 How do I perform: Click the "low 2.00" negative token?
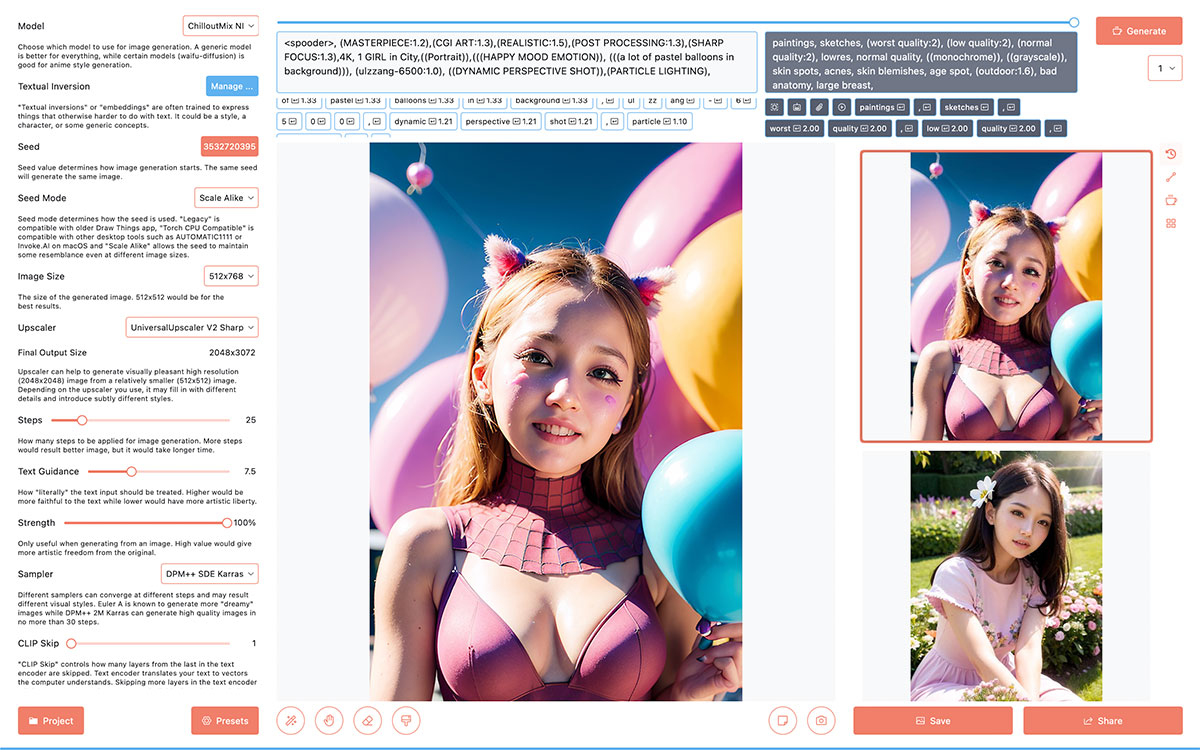coord(947,128)
